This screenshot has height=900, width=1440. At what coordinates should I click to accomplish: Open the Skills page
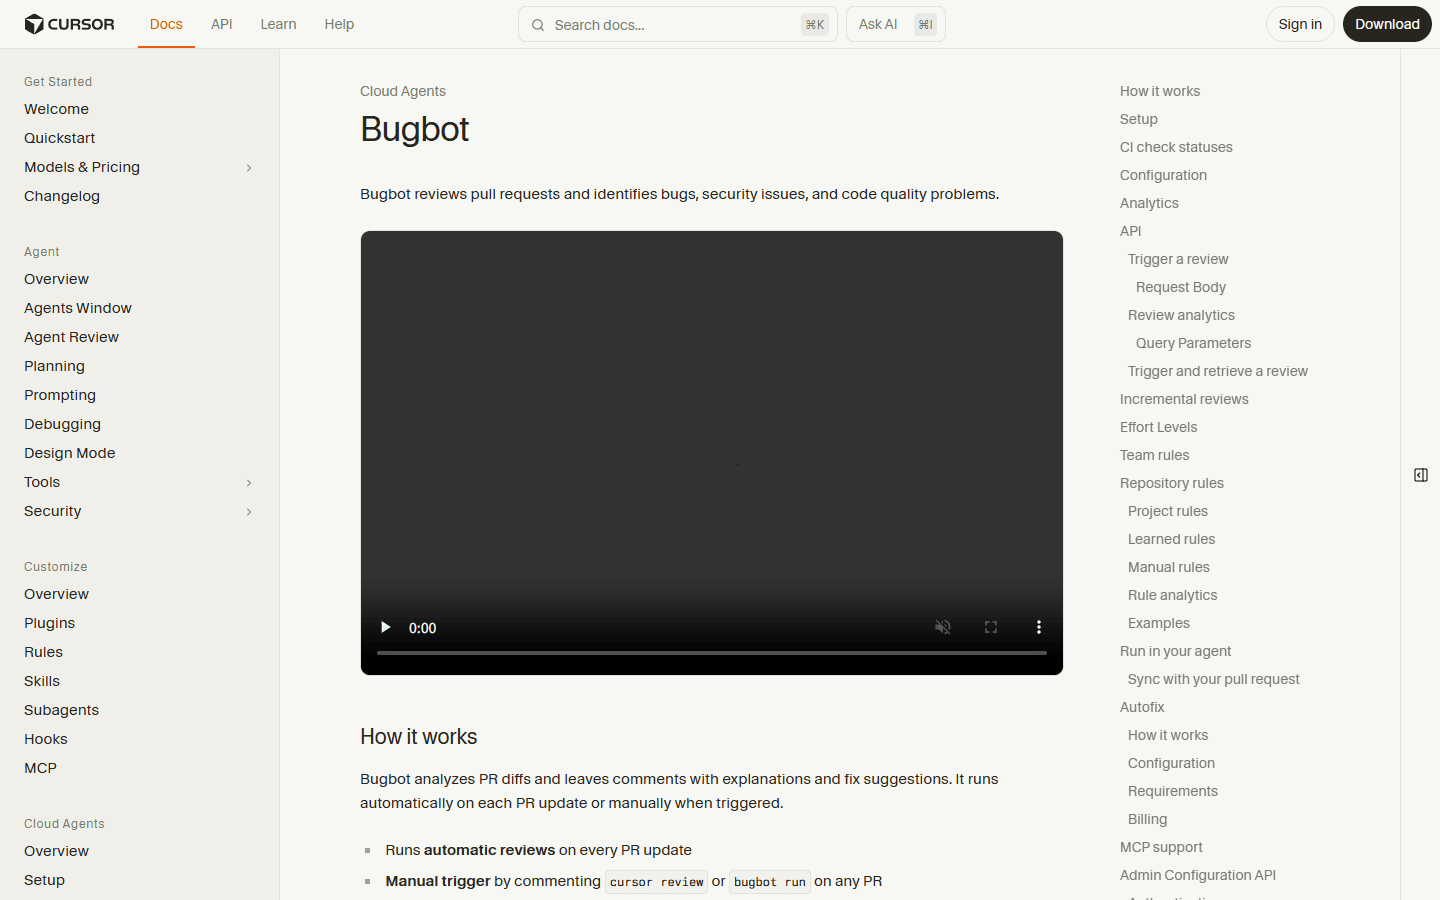point(42,681)
